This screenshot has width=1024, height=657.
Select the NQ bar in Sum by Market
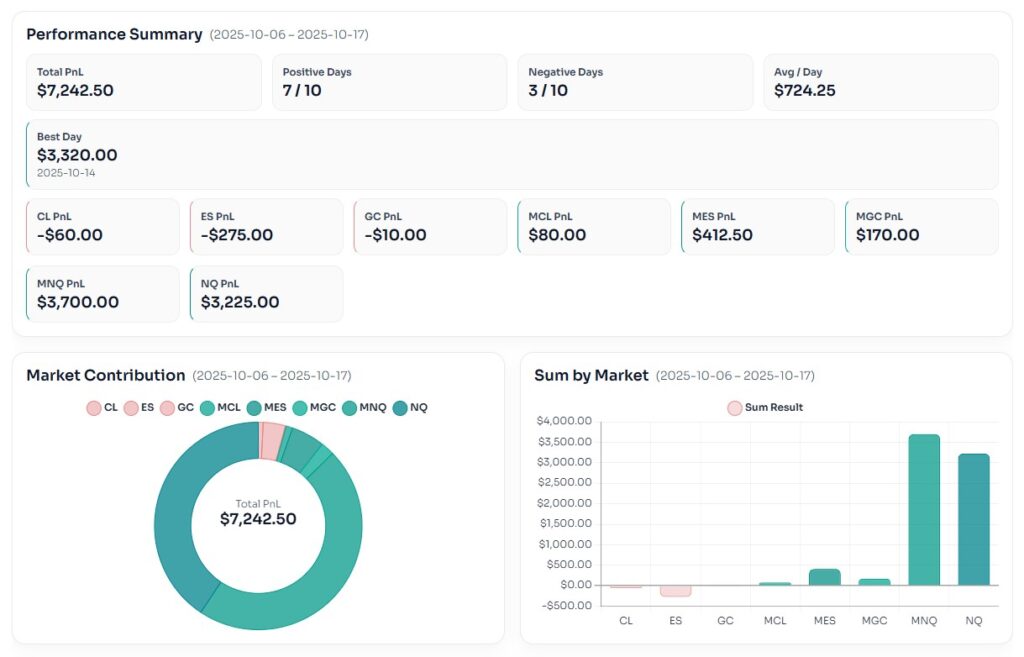point(973,520)
